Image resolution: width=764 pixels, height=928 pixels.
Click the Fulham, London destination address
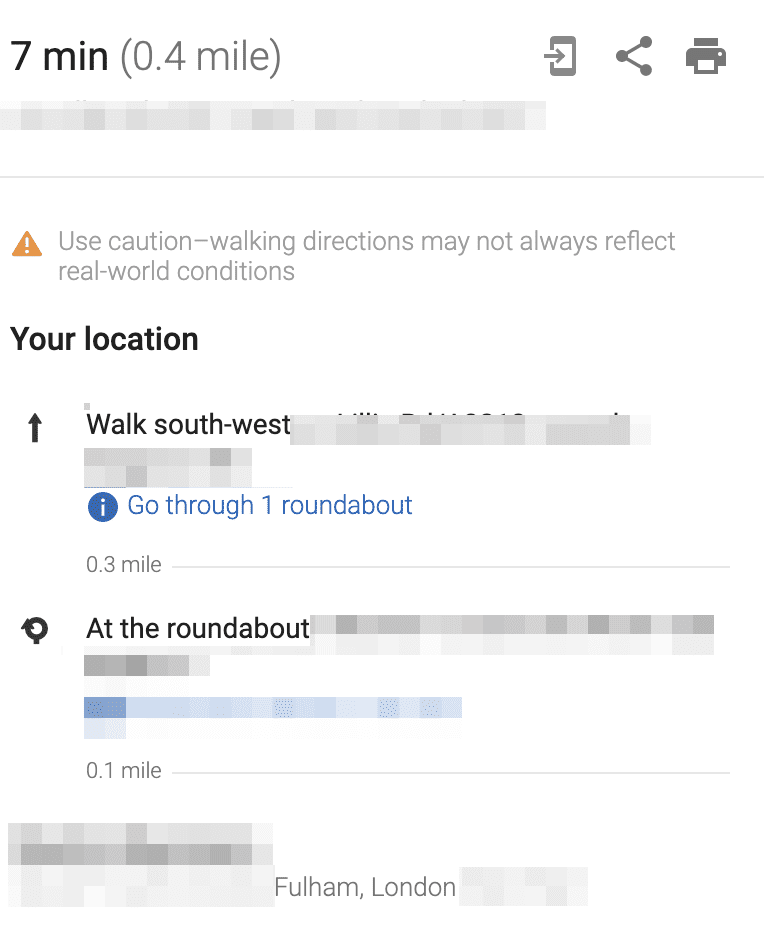pos(365,887)
